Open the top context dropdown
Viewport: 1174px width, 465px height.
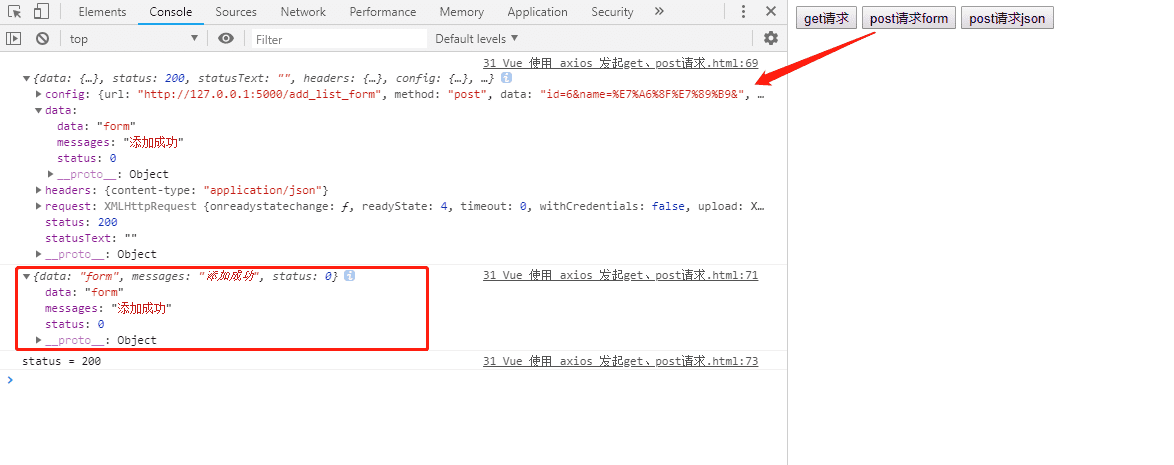pyautogui.click(x=134, y=38)
